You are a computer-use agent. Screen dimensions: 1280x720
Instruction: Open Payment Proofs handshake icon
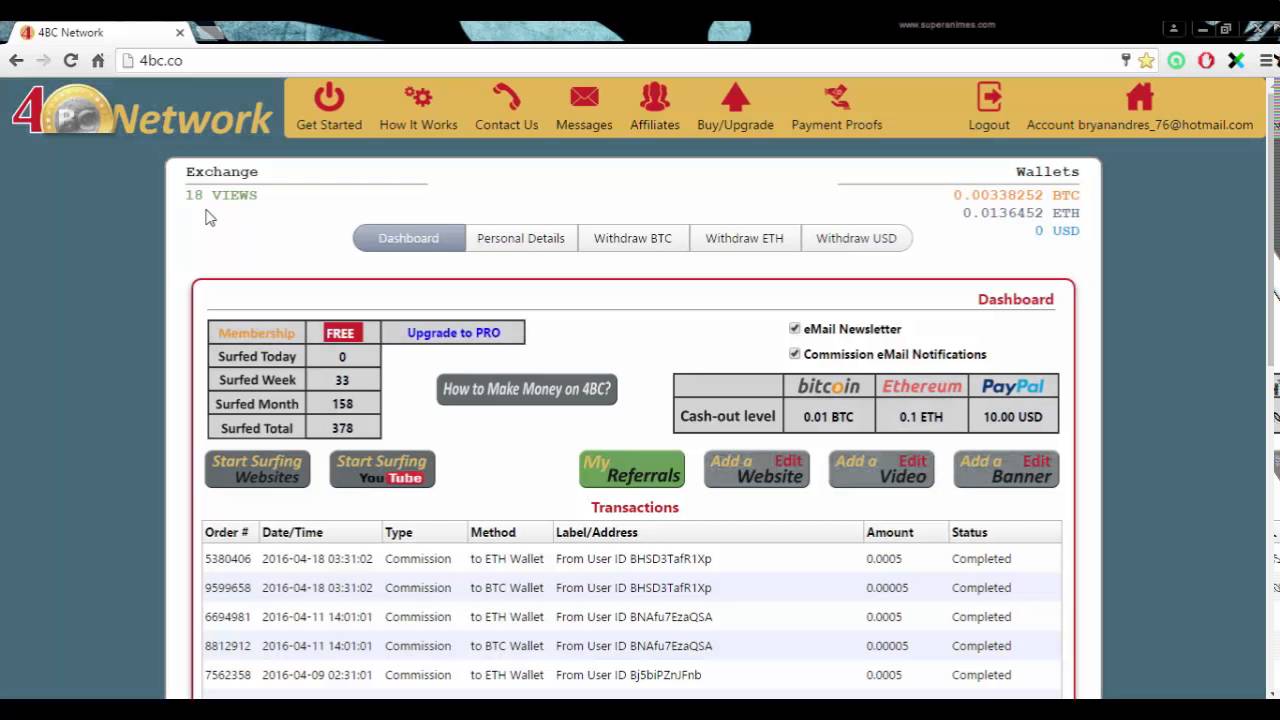(x=836, y=97)
